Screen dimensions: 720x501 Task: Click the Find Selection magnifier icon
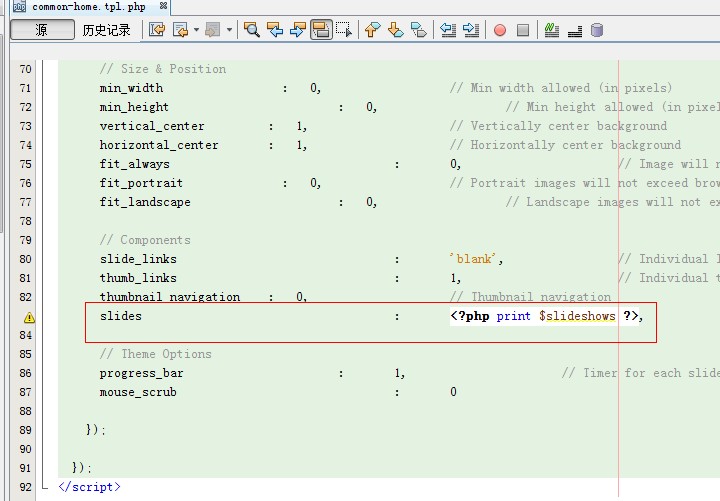252,30
